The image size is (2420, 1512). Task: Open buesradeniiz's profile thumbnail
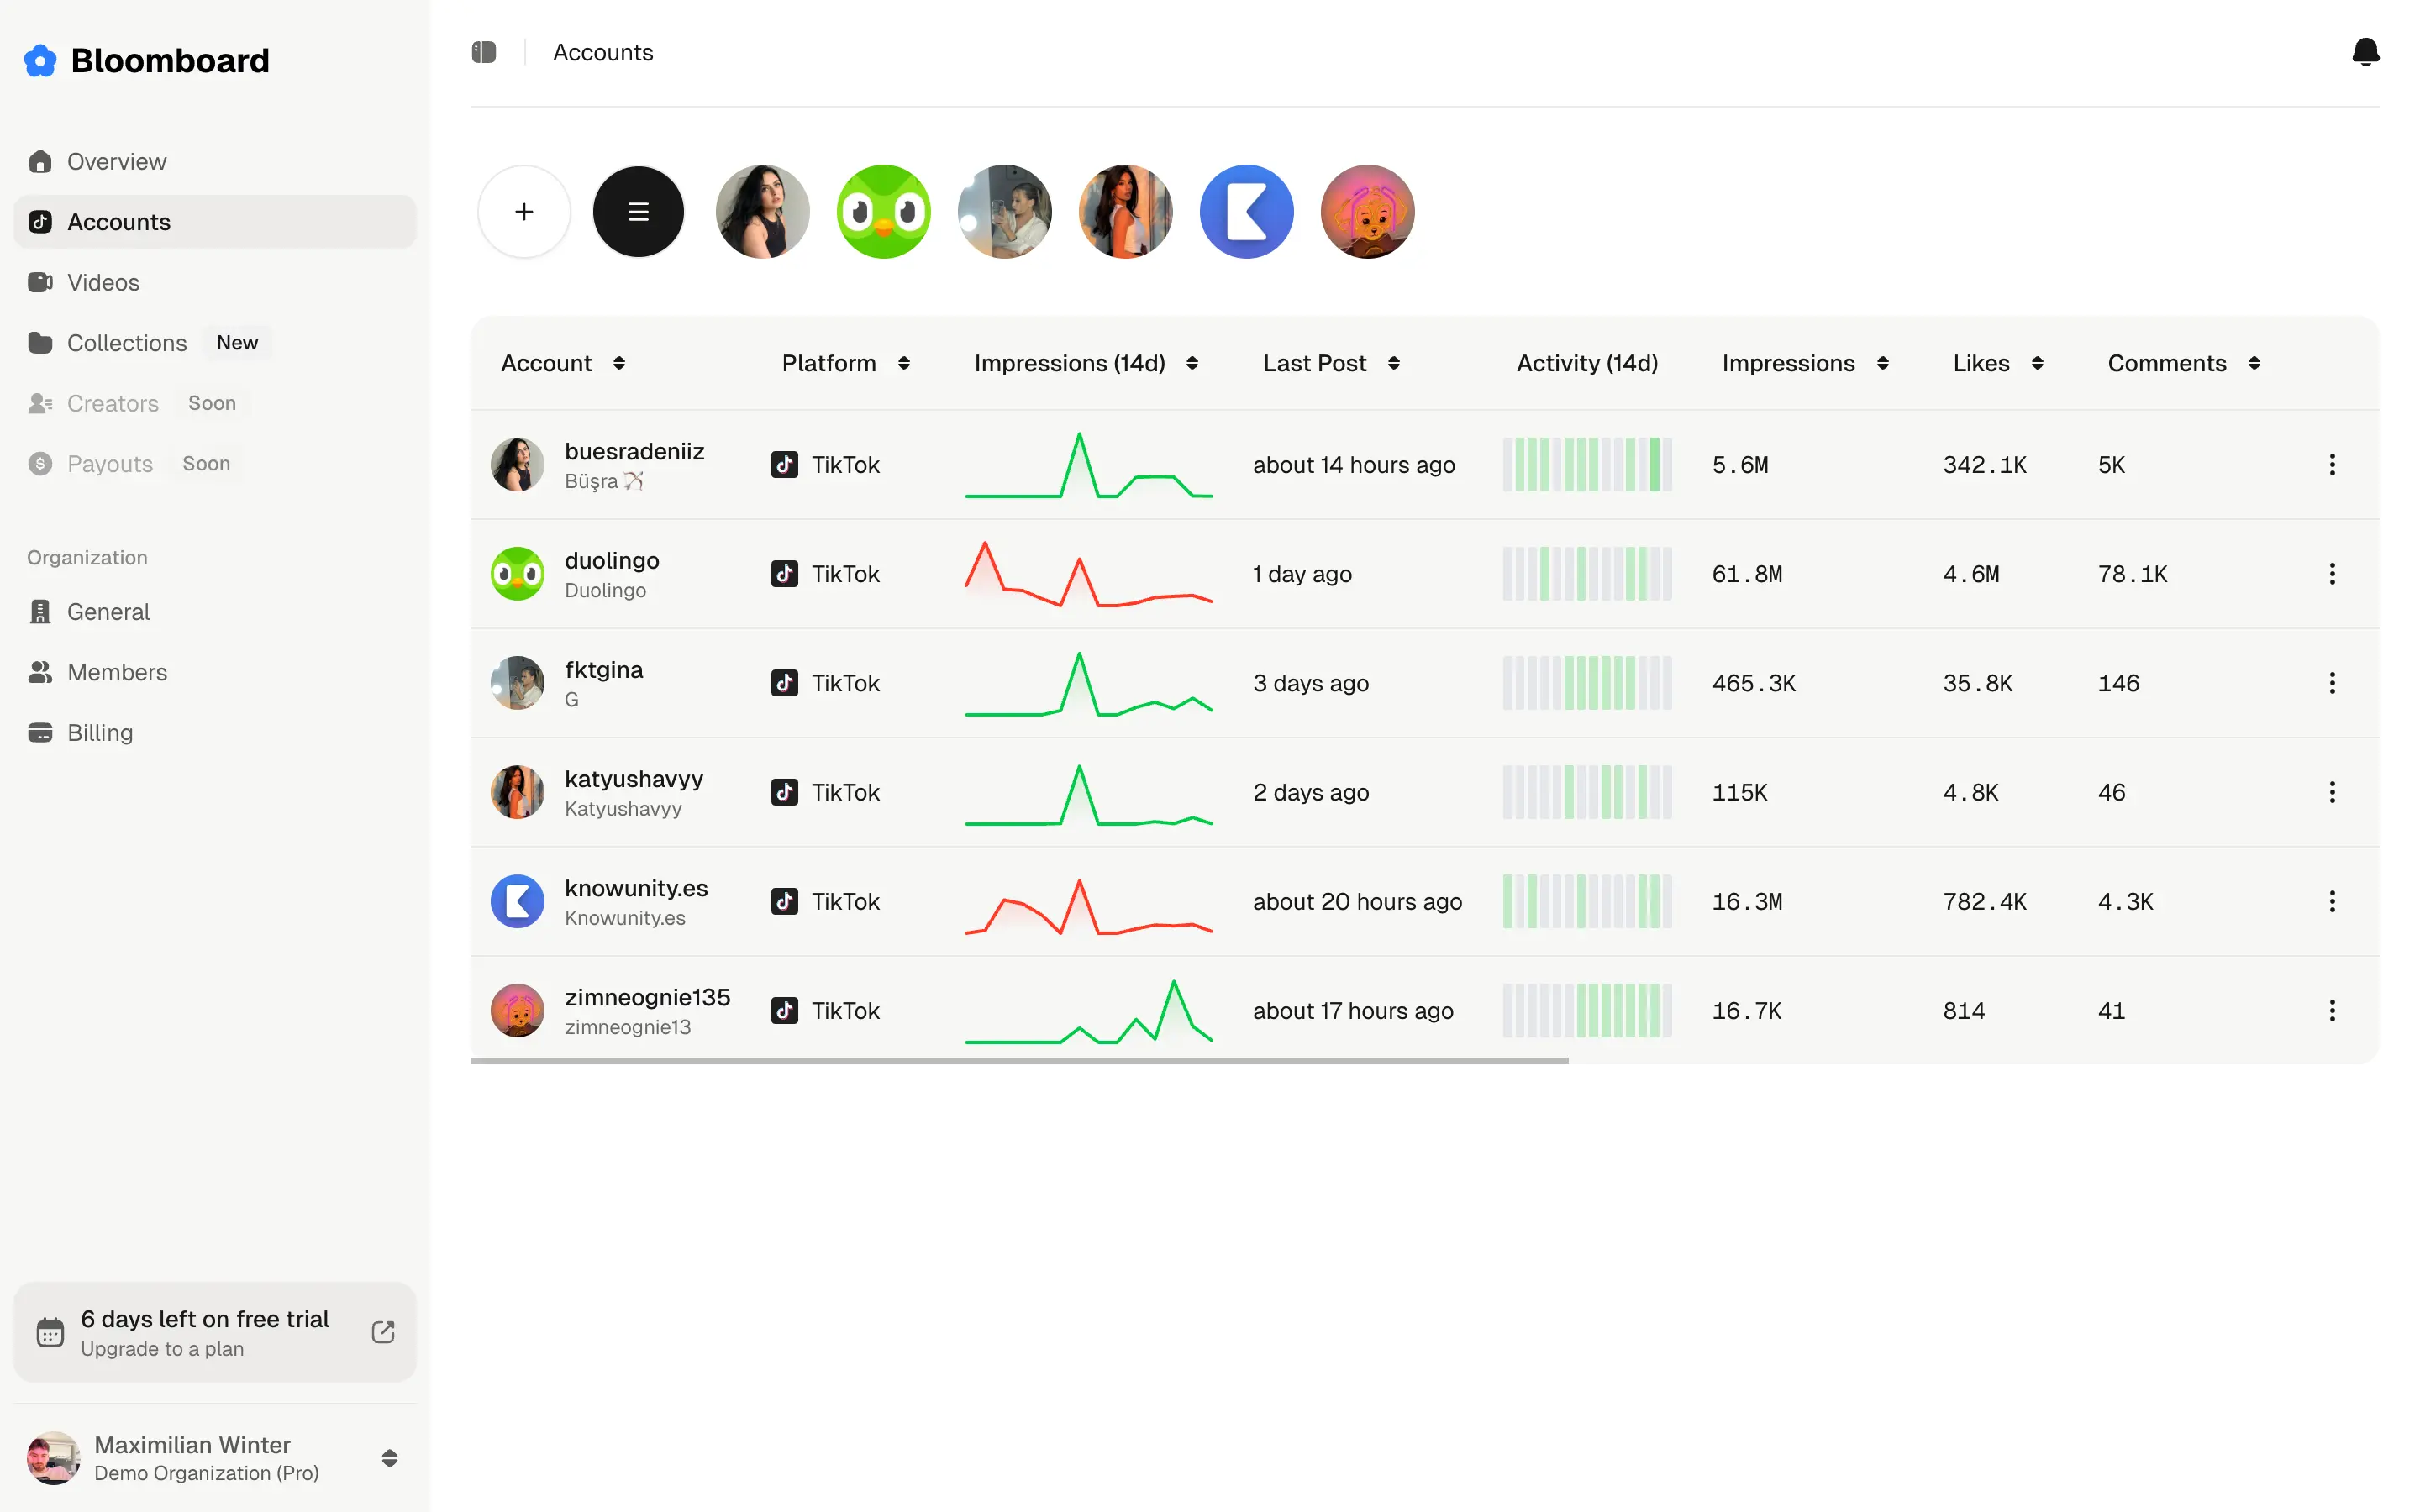pos(517,464)
